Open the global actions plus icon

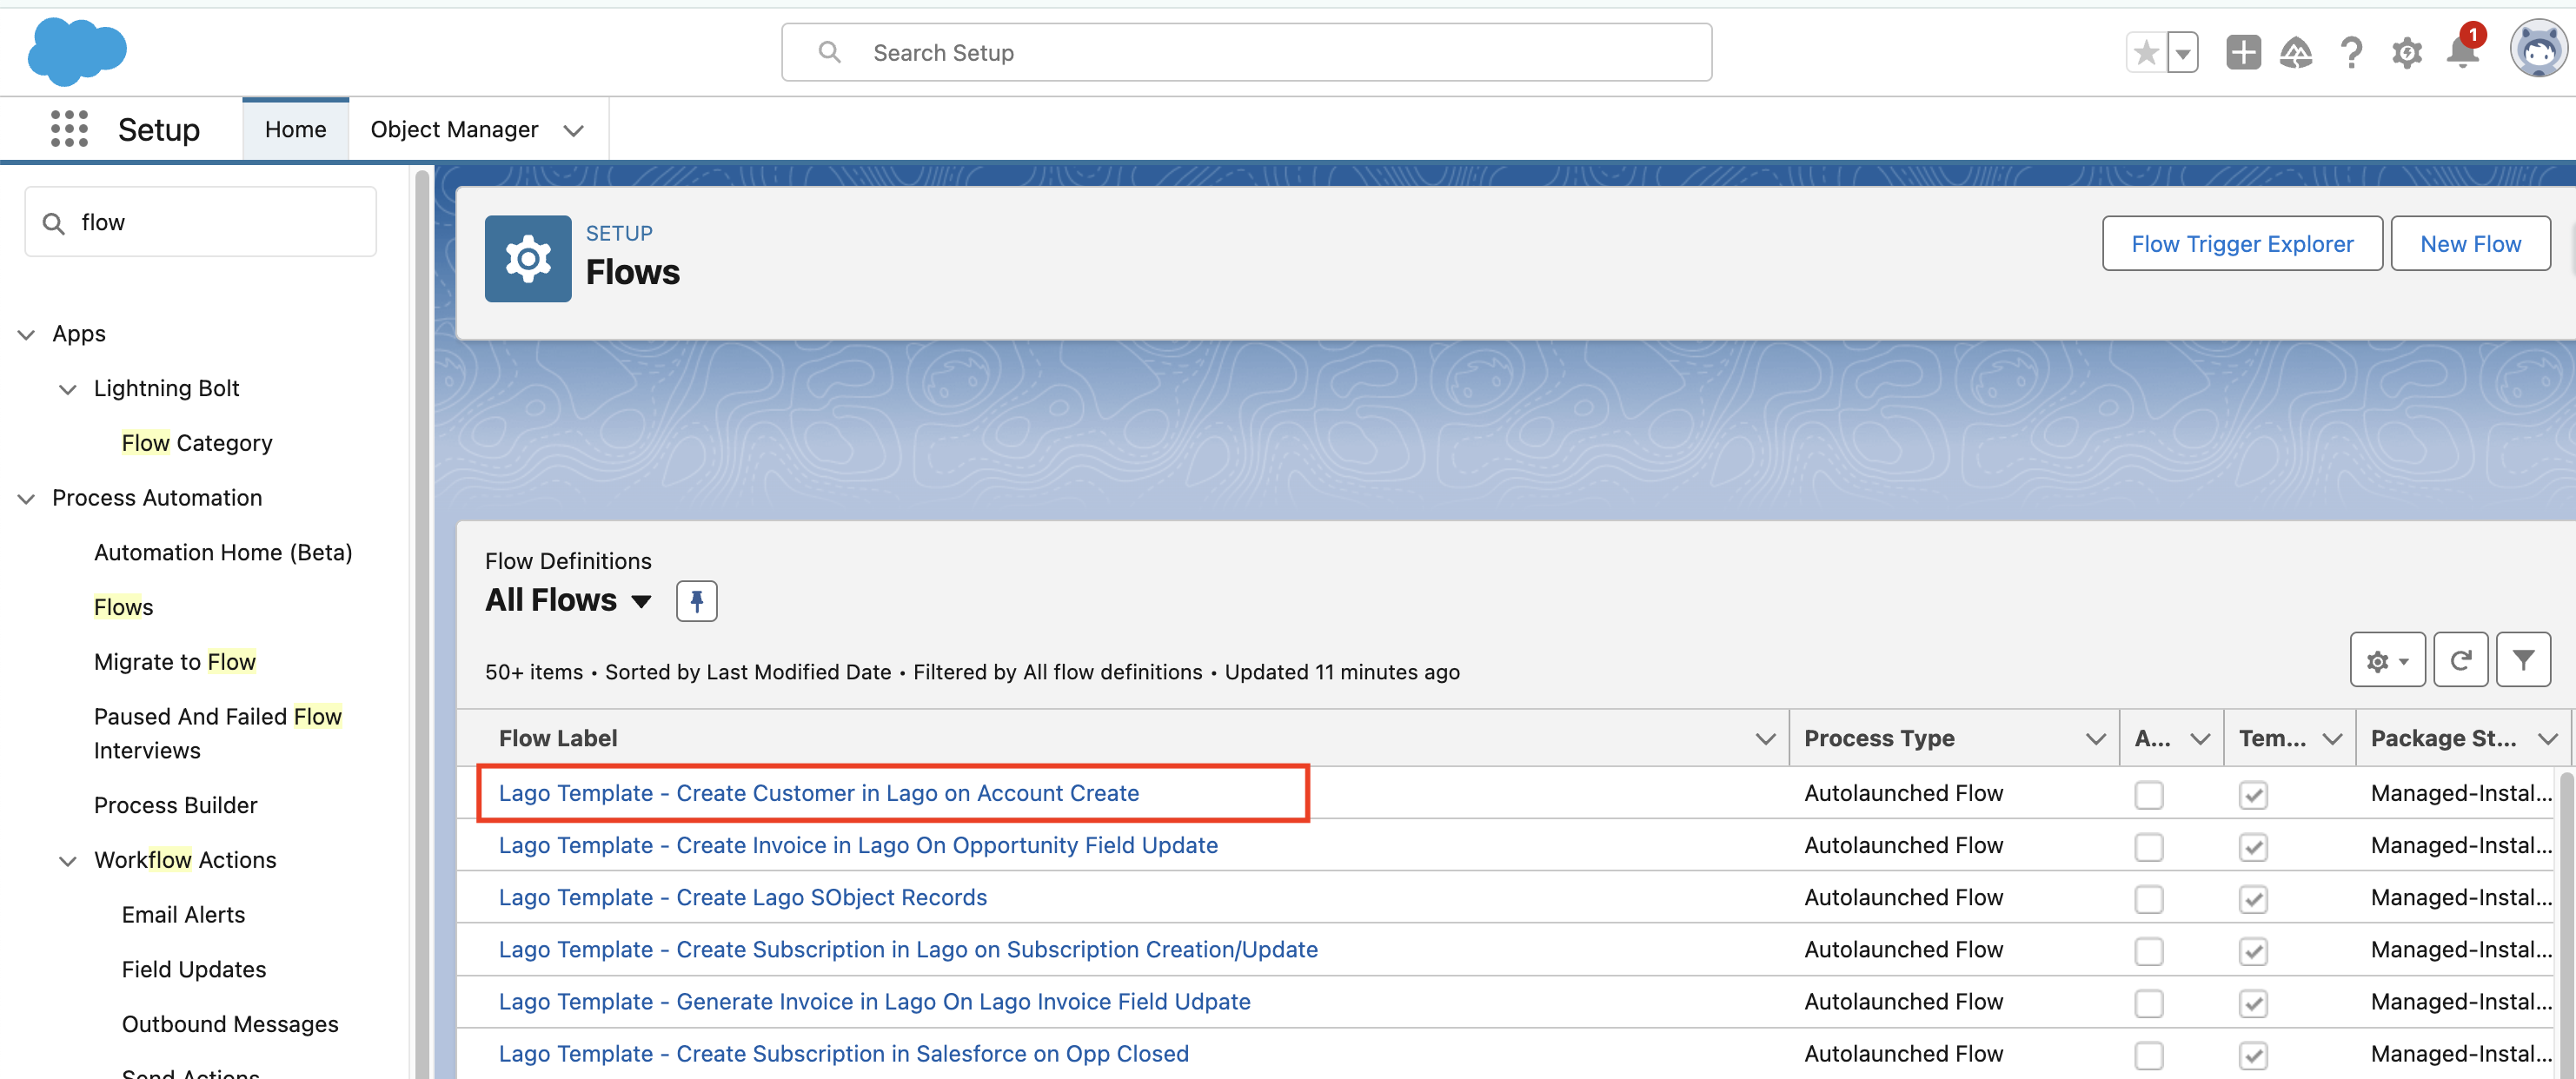pyautogui.click(x=2243, y=52)
